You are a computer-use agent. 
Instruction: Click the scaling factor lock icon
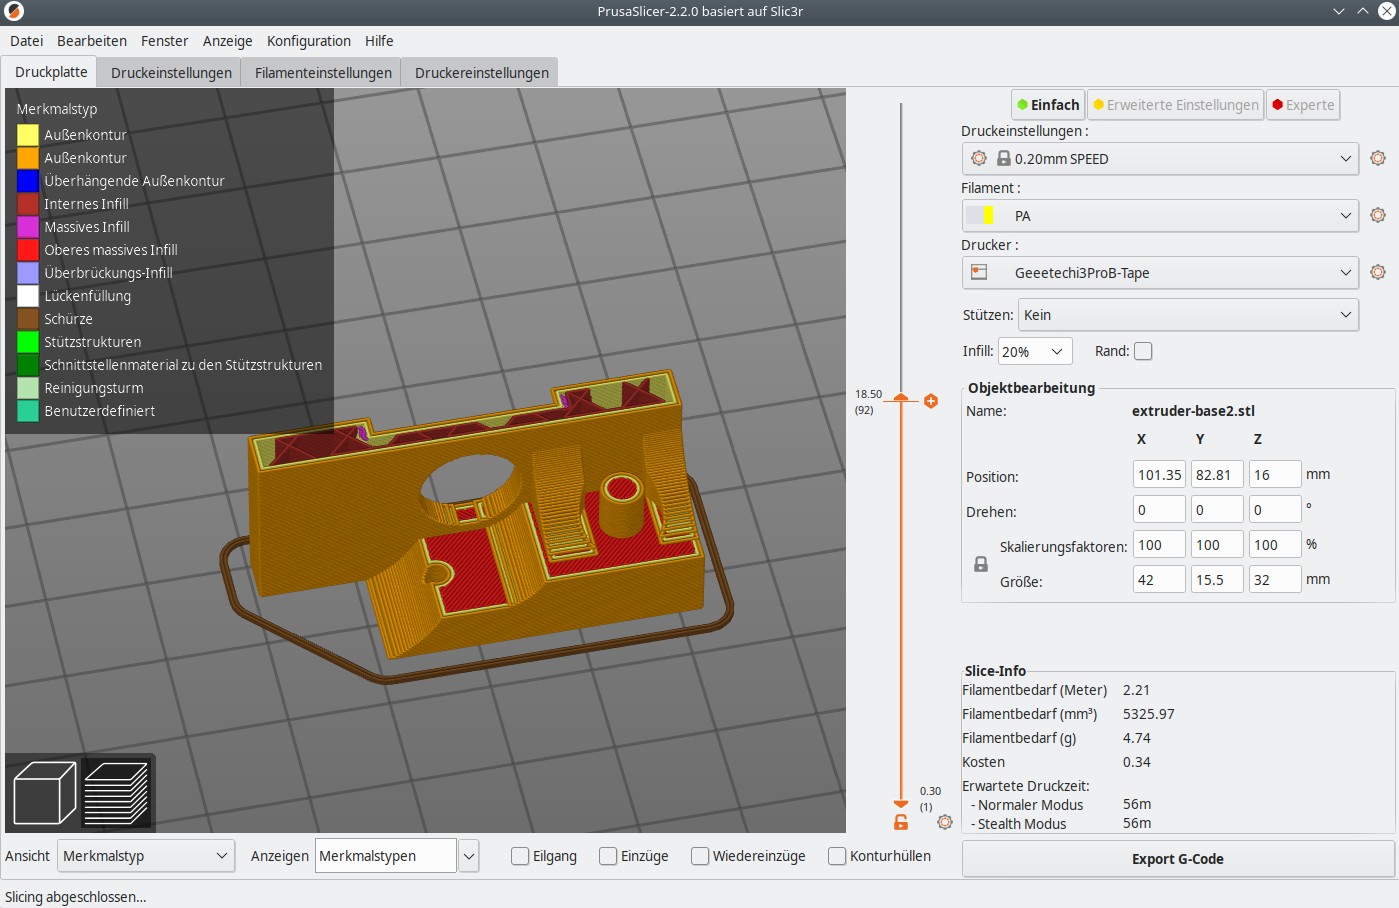pyautogui.click(x=981, y=564)
